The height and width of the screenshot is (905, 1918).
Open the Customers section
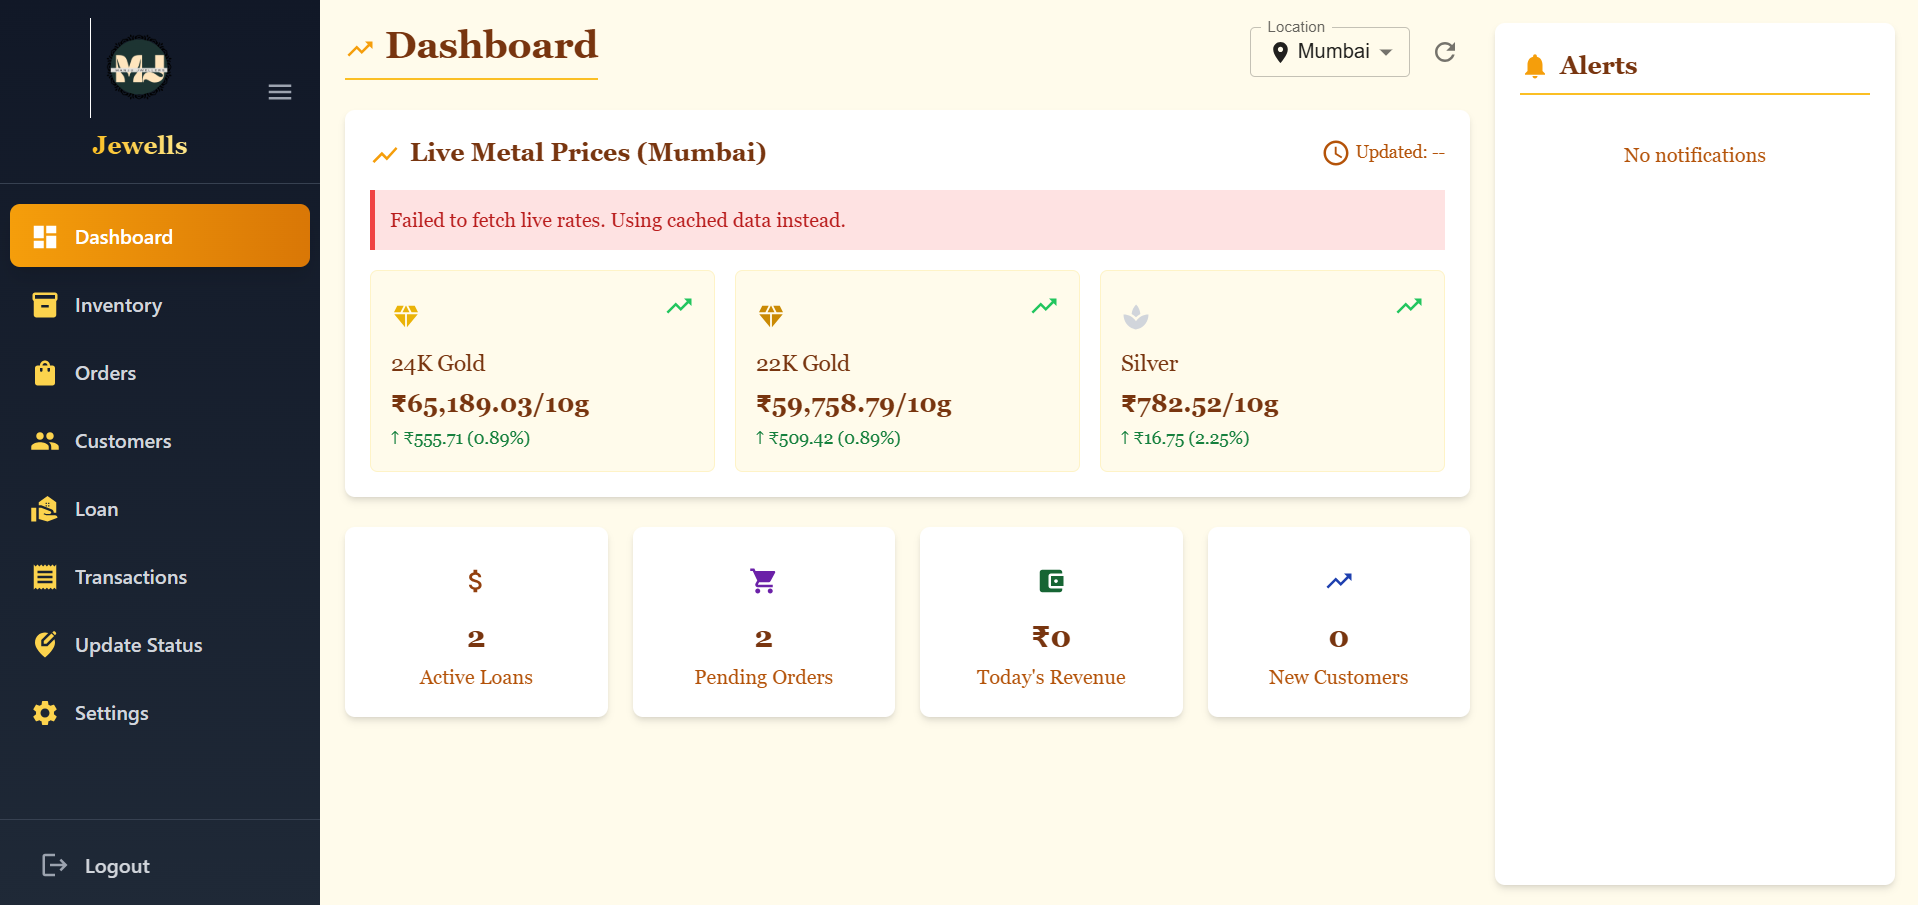click(x=122, y=441)
